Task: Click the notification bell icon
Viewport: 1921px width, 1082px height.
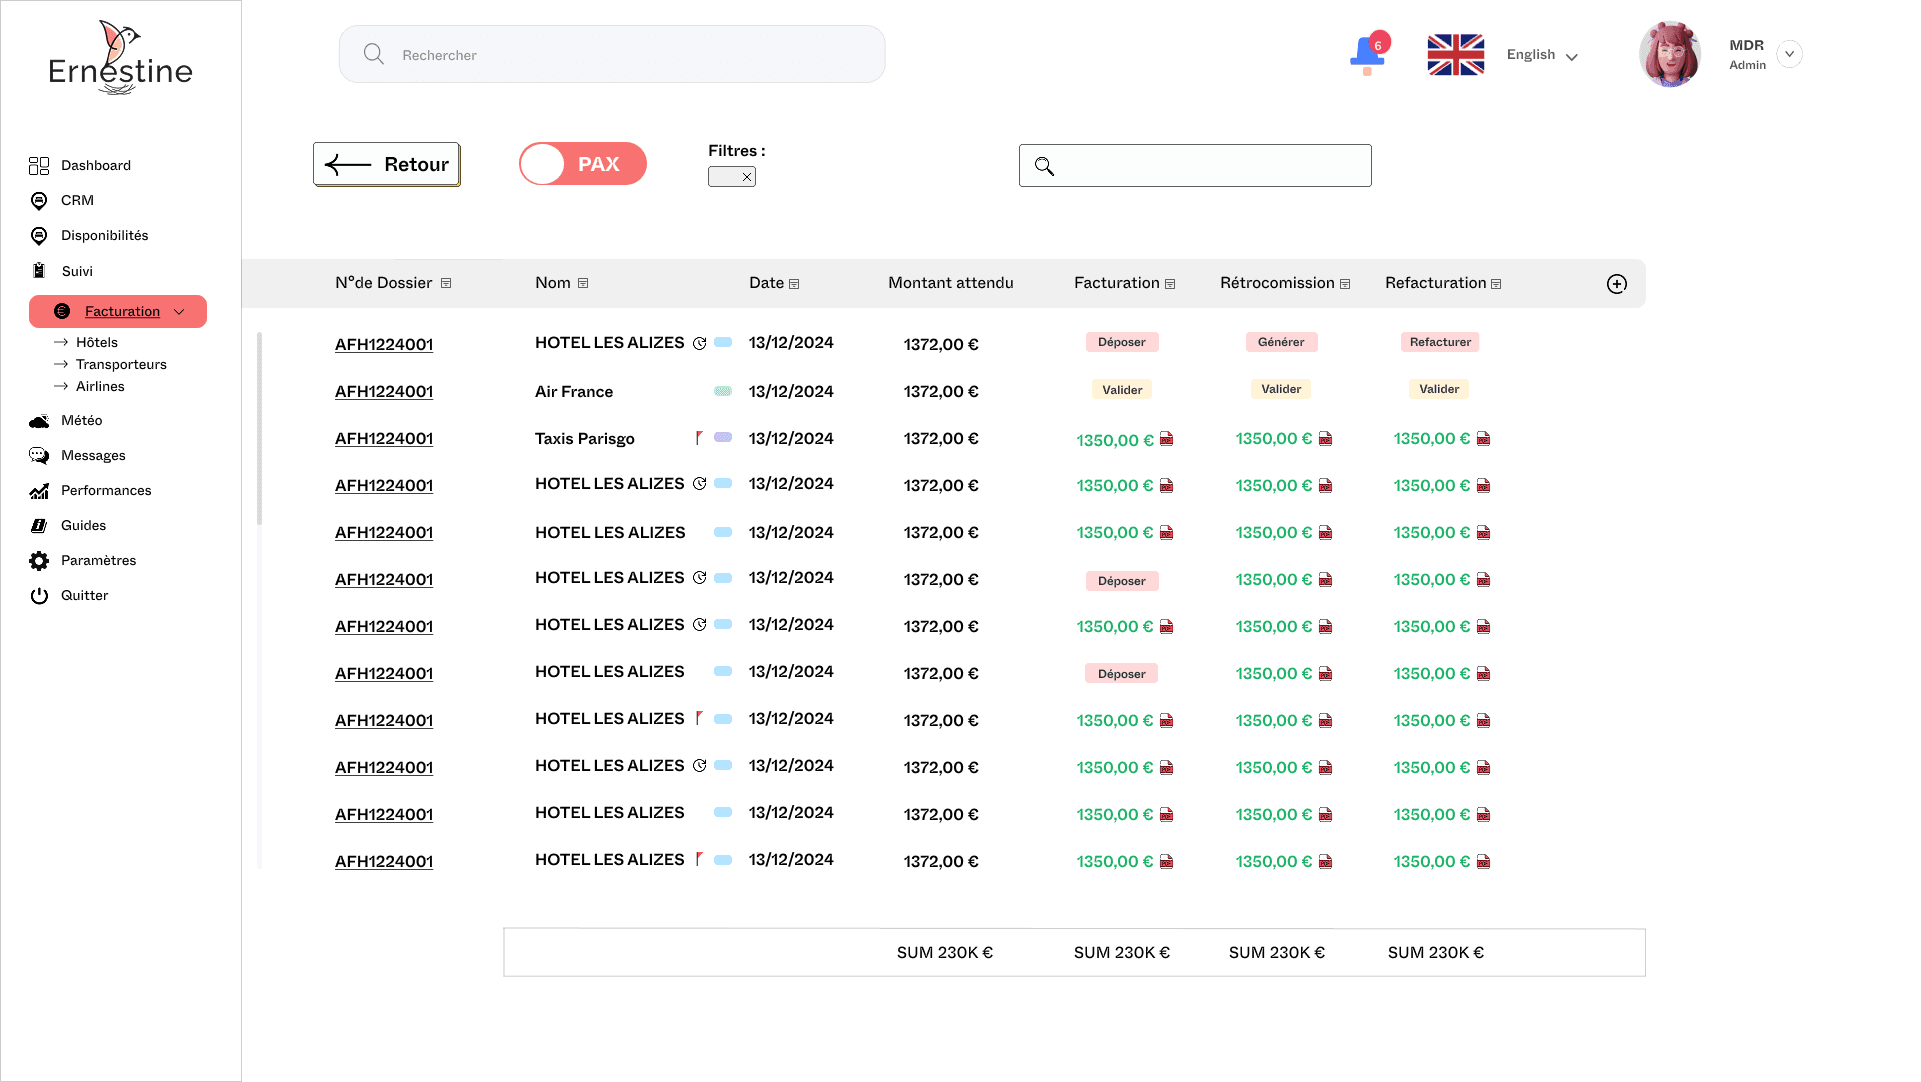Action: (x=1367, y=54)
